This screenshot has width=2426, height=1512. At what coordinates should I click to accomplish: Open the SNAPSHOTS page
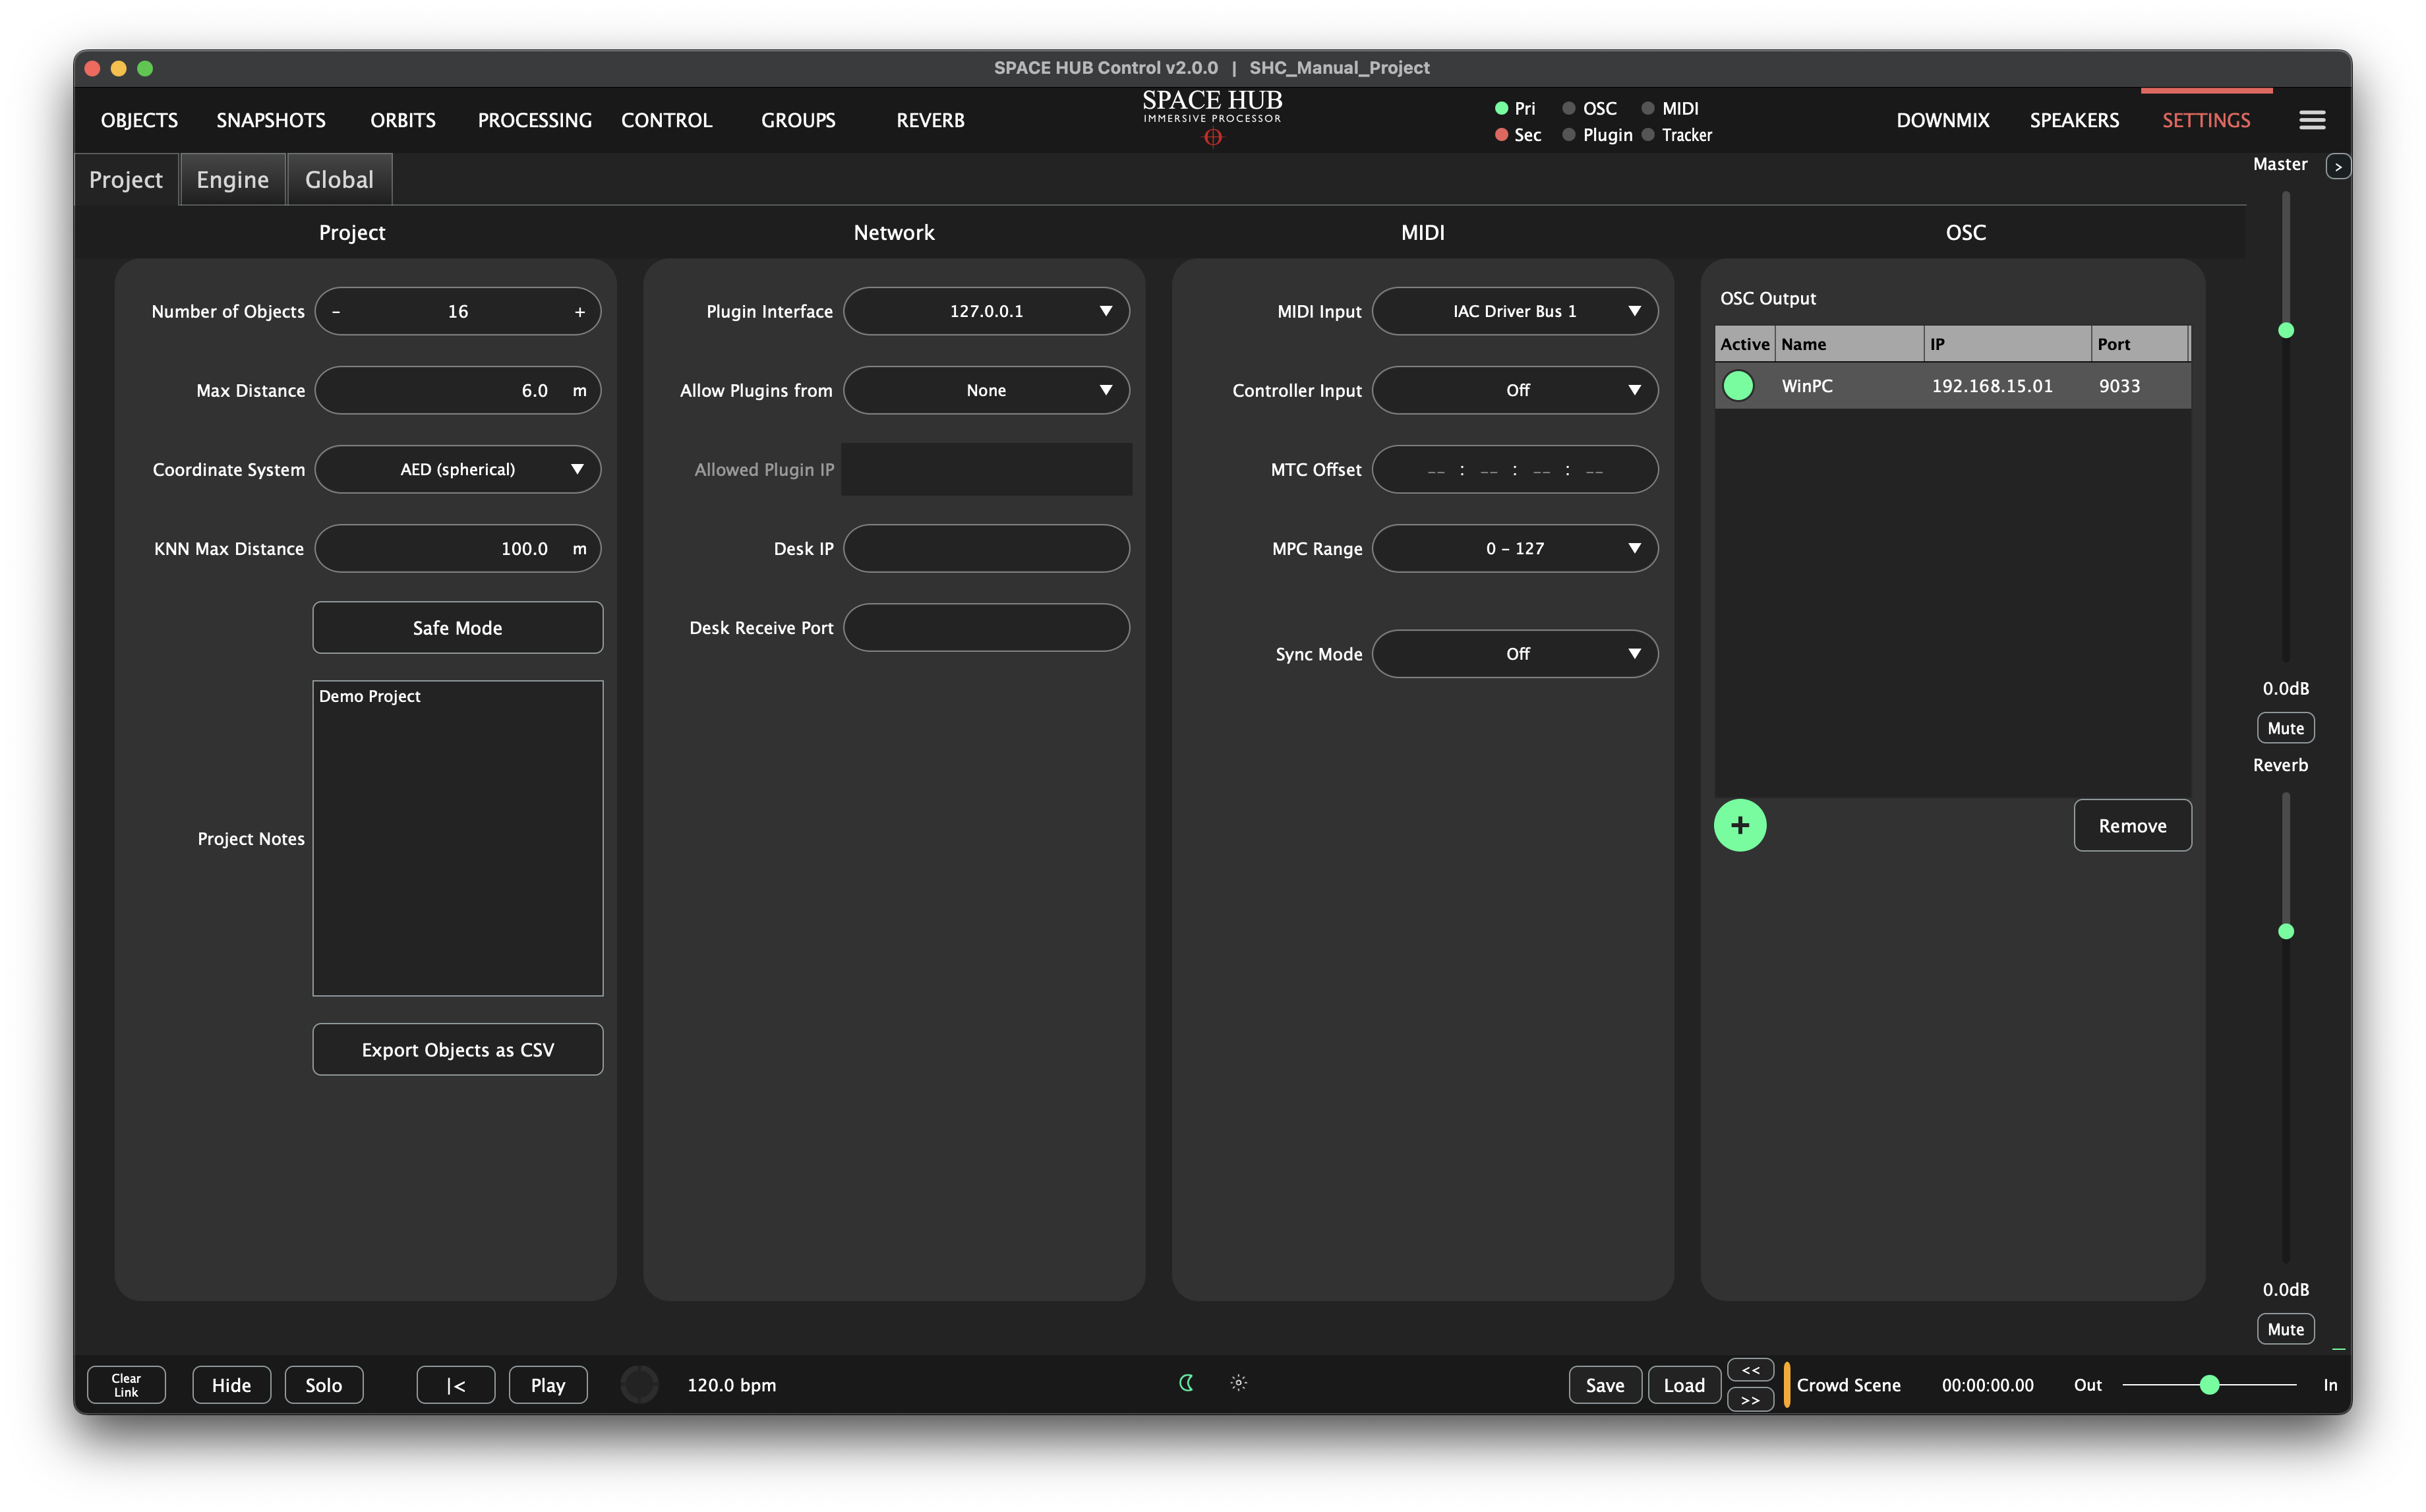tap(271, 120)
